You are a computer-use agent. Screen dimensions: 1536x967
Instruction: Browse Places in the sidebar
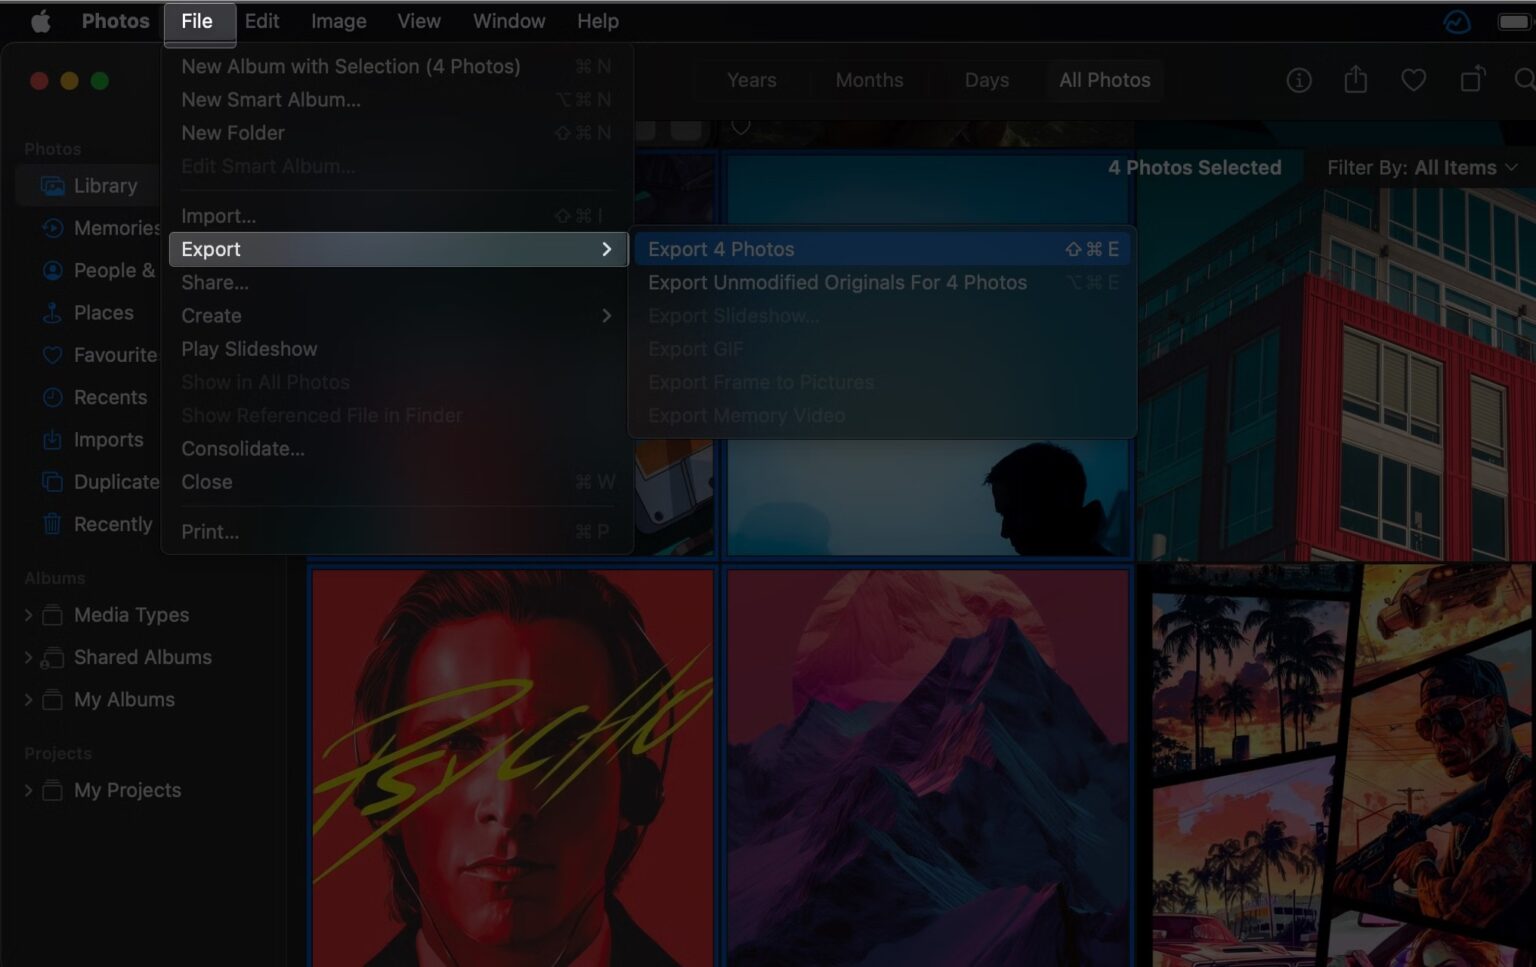[x=103, y=312]
